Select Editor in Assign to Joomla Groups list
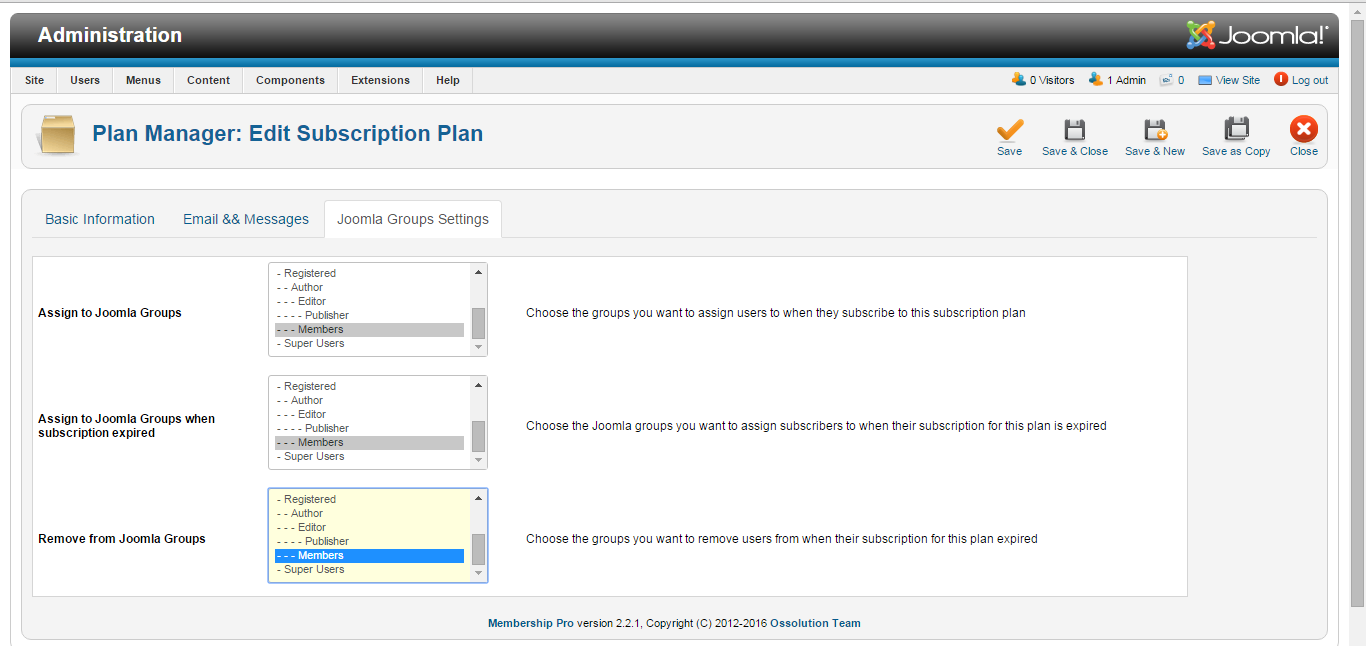1366x646 pixels. (x=370, y=301)
